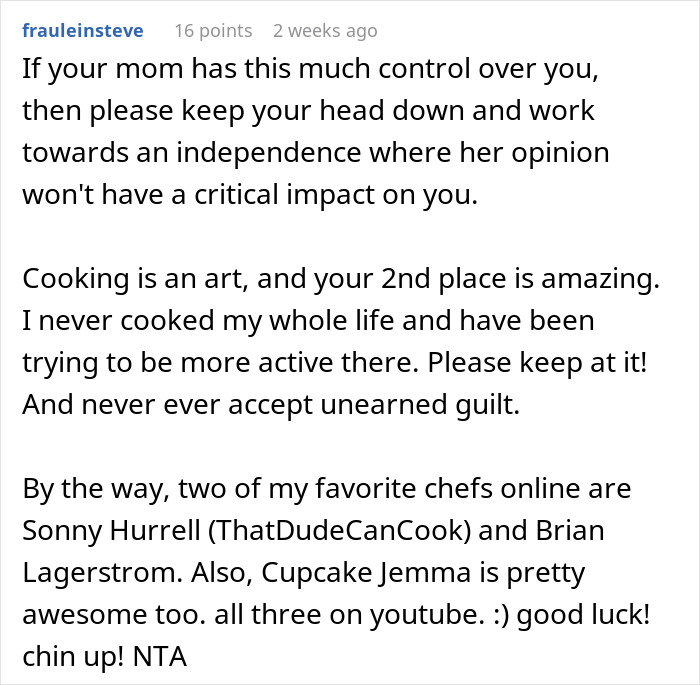Image resolution: width=700 pixels, height=685 pixels.
Task: Click the 2 weeks ago timestamp
Action: pyautogui.click(x=325, y=31)
